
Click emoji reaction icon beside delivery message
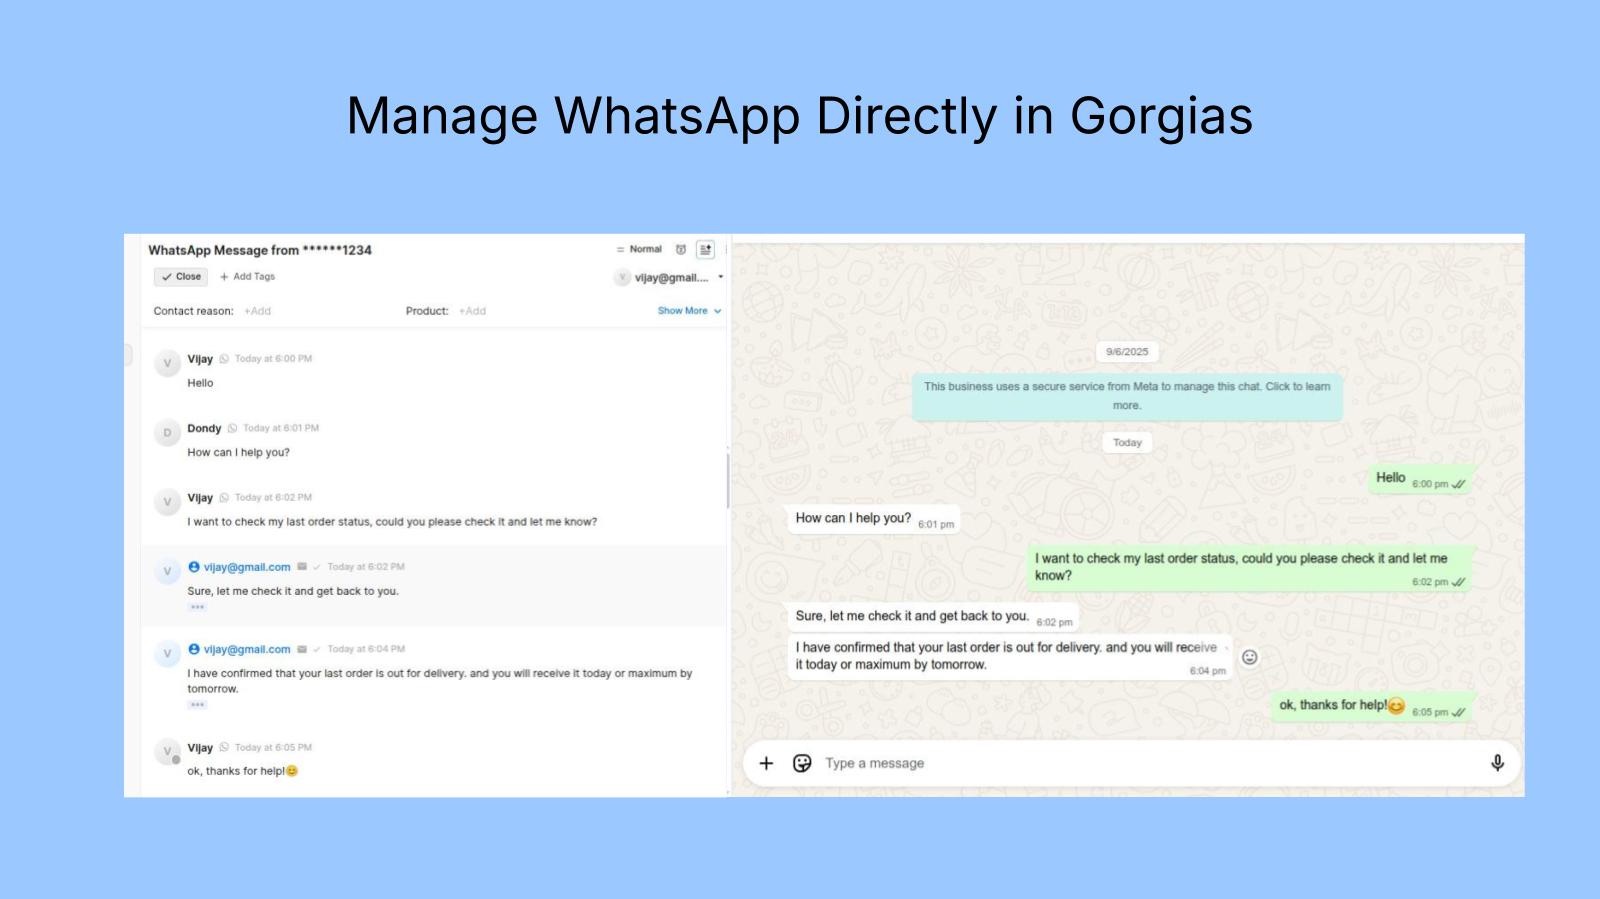click(1249, 657)
